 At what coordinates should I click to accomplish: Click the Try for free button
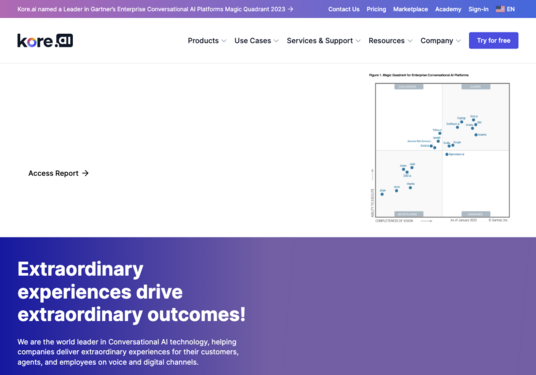[493, 40]
